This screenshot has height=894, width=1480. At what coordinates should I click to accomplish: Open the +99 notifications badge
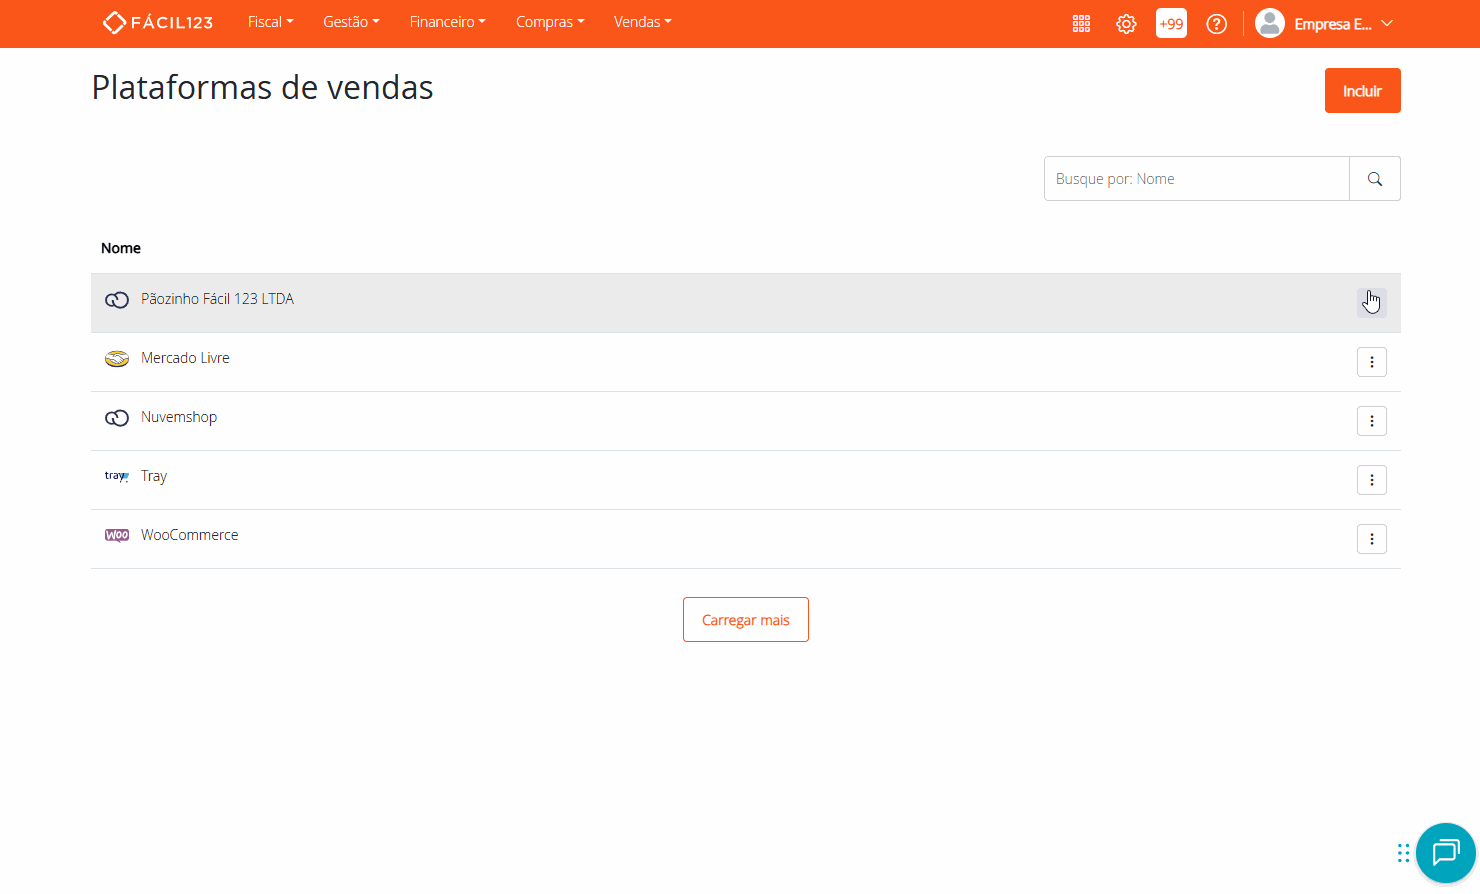coord(1171,23)
